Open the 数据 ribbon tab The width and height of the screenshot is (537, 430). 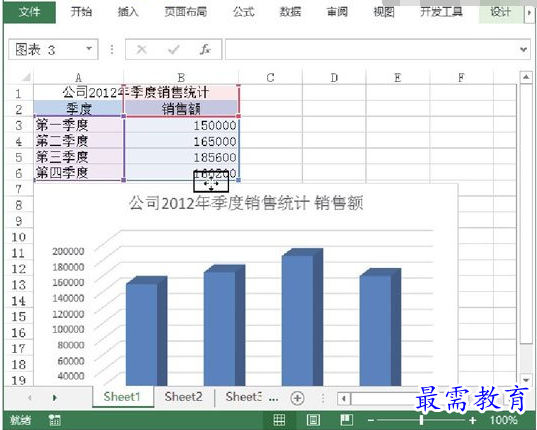[x=290, y=12]
